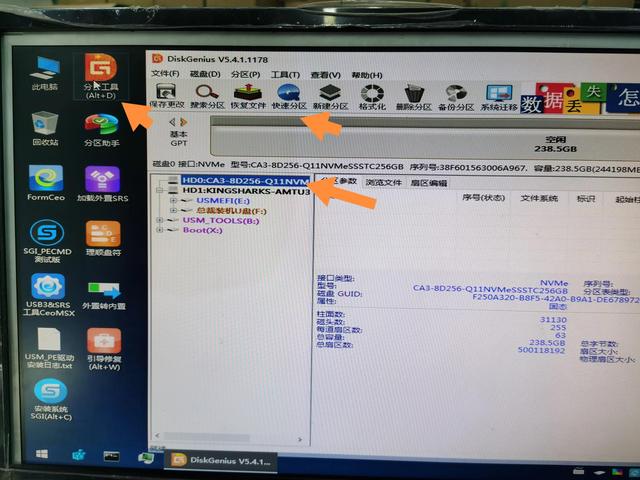The width and height of the screenshot is (640, 480).
Task: Go to next disk with right arrow
Action: 184,122
